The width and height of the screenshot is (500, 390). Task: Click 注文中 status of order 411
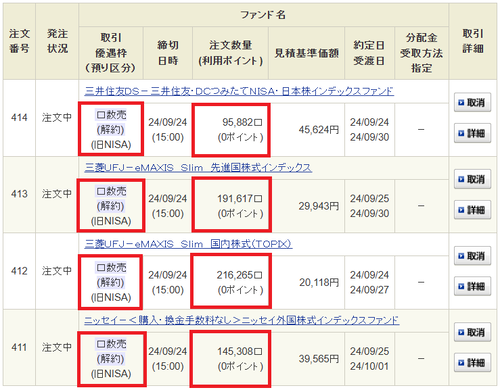[x=57, y=347]
